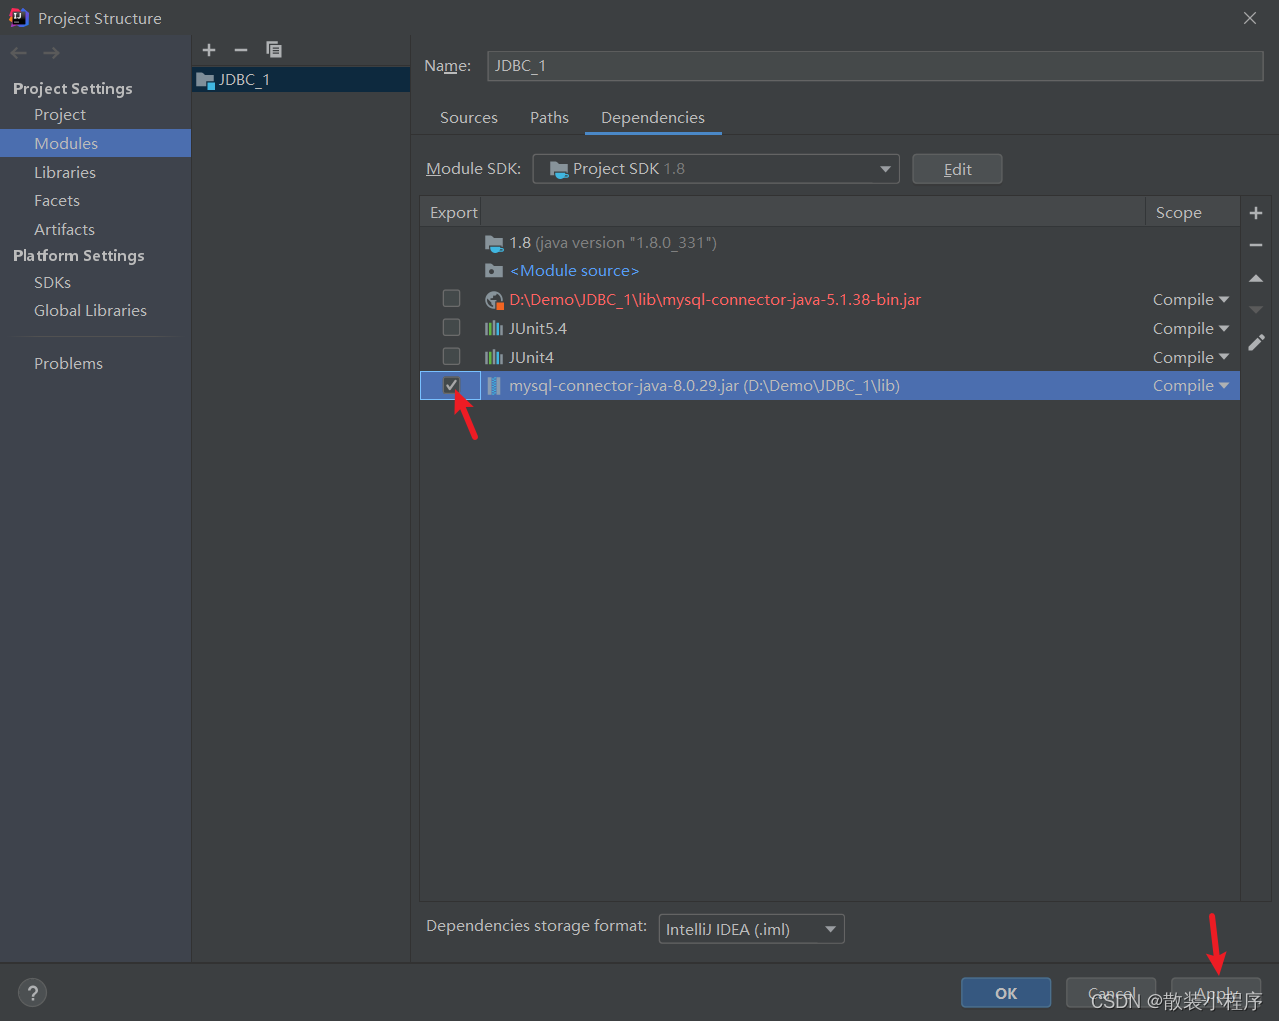Click the Scope column header
The image size is (1279, 1021).
coord(1192,212)
